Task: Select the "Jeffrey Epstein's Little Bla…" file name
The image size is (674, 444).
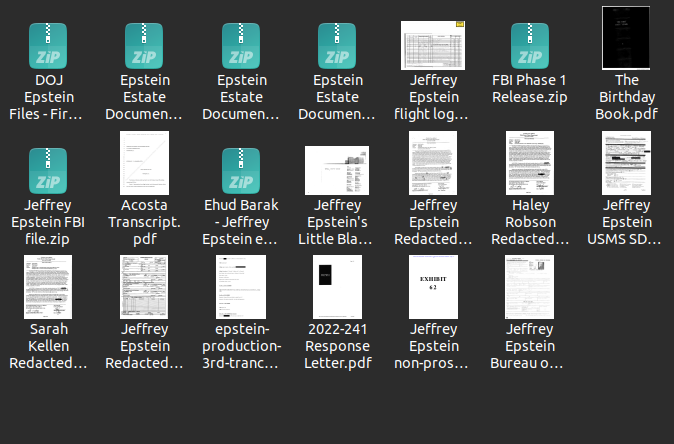Action: [337, 222]
